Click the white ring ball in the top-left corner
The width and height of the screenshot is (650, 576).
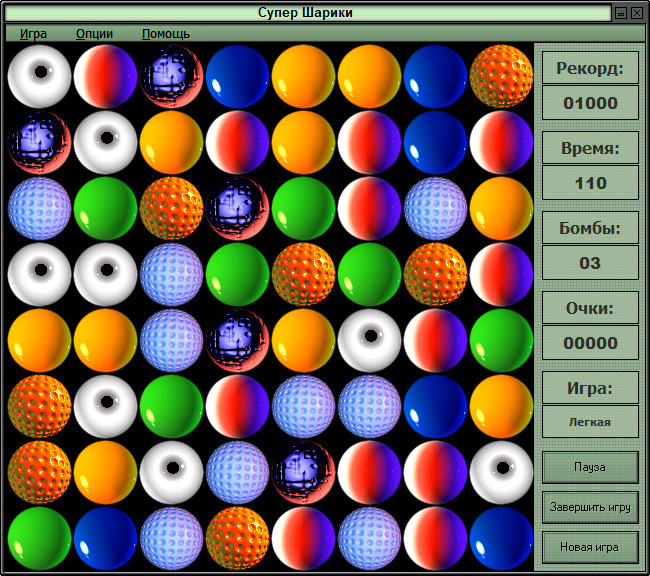39,76
